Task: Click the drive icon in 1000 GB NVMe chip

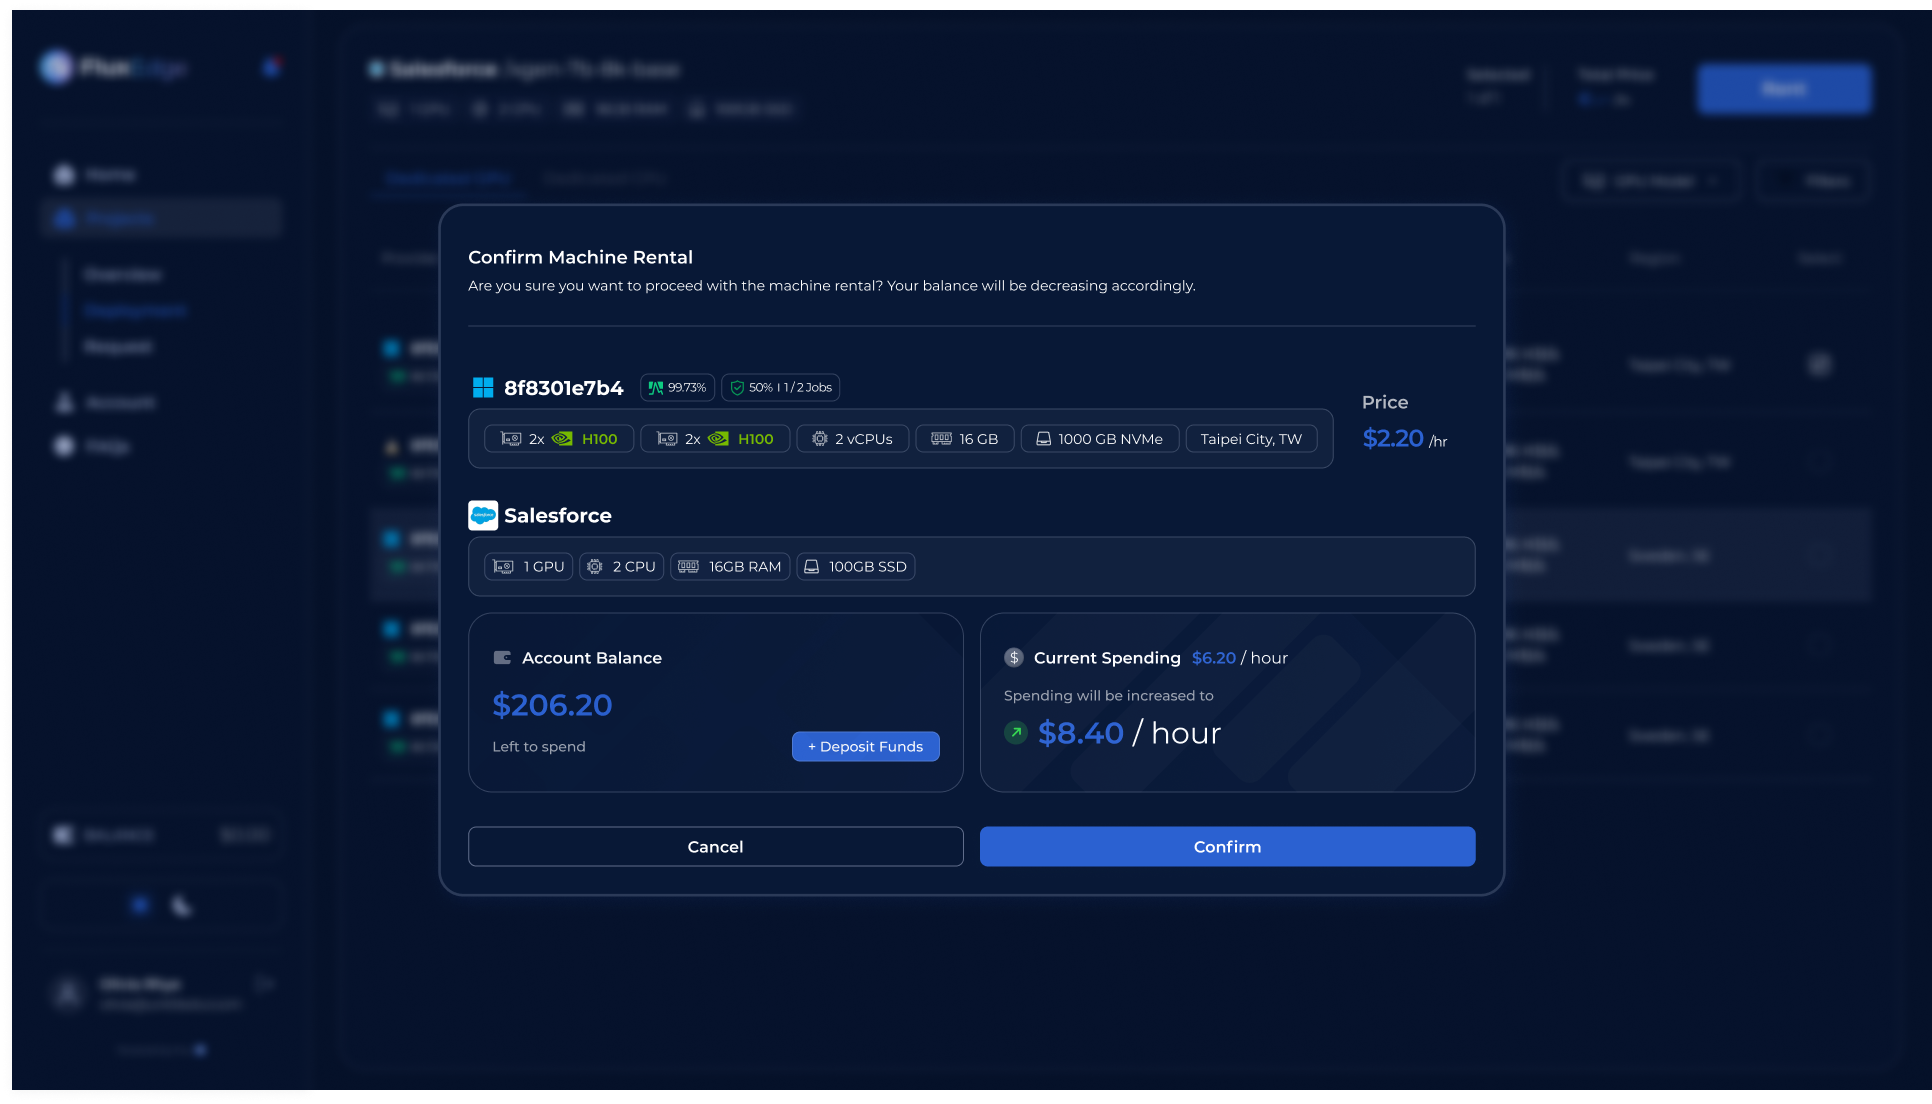Action: click(1043, 439)
